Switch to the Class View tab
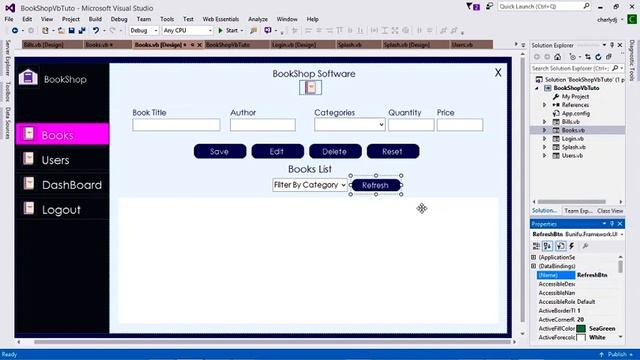 pyautogui.click(x=610, y=211)
